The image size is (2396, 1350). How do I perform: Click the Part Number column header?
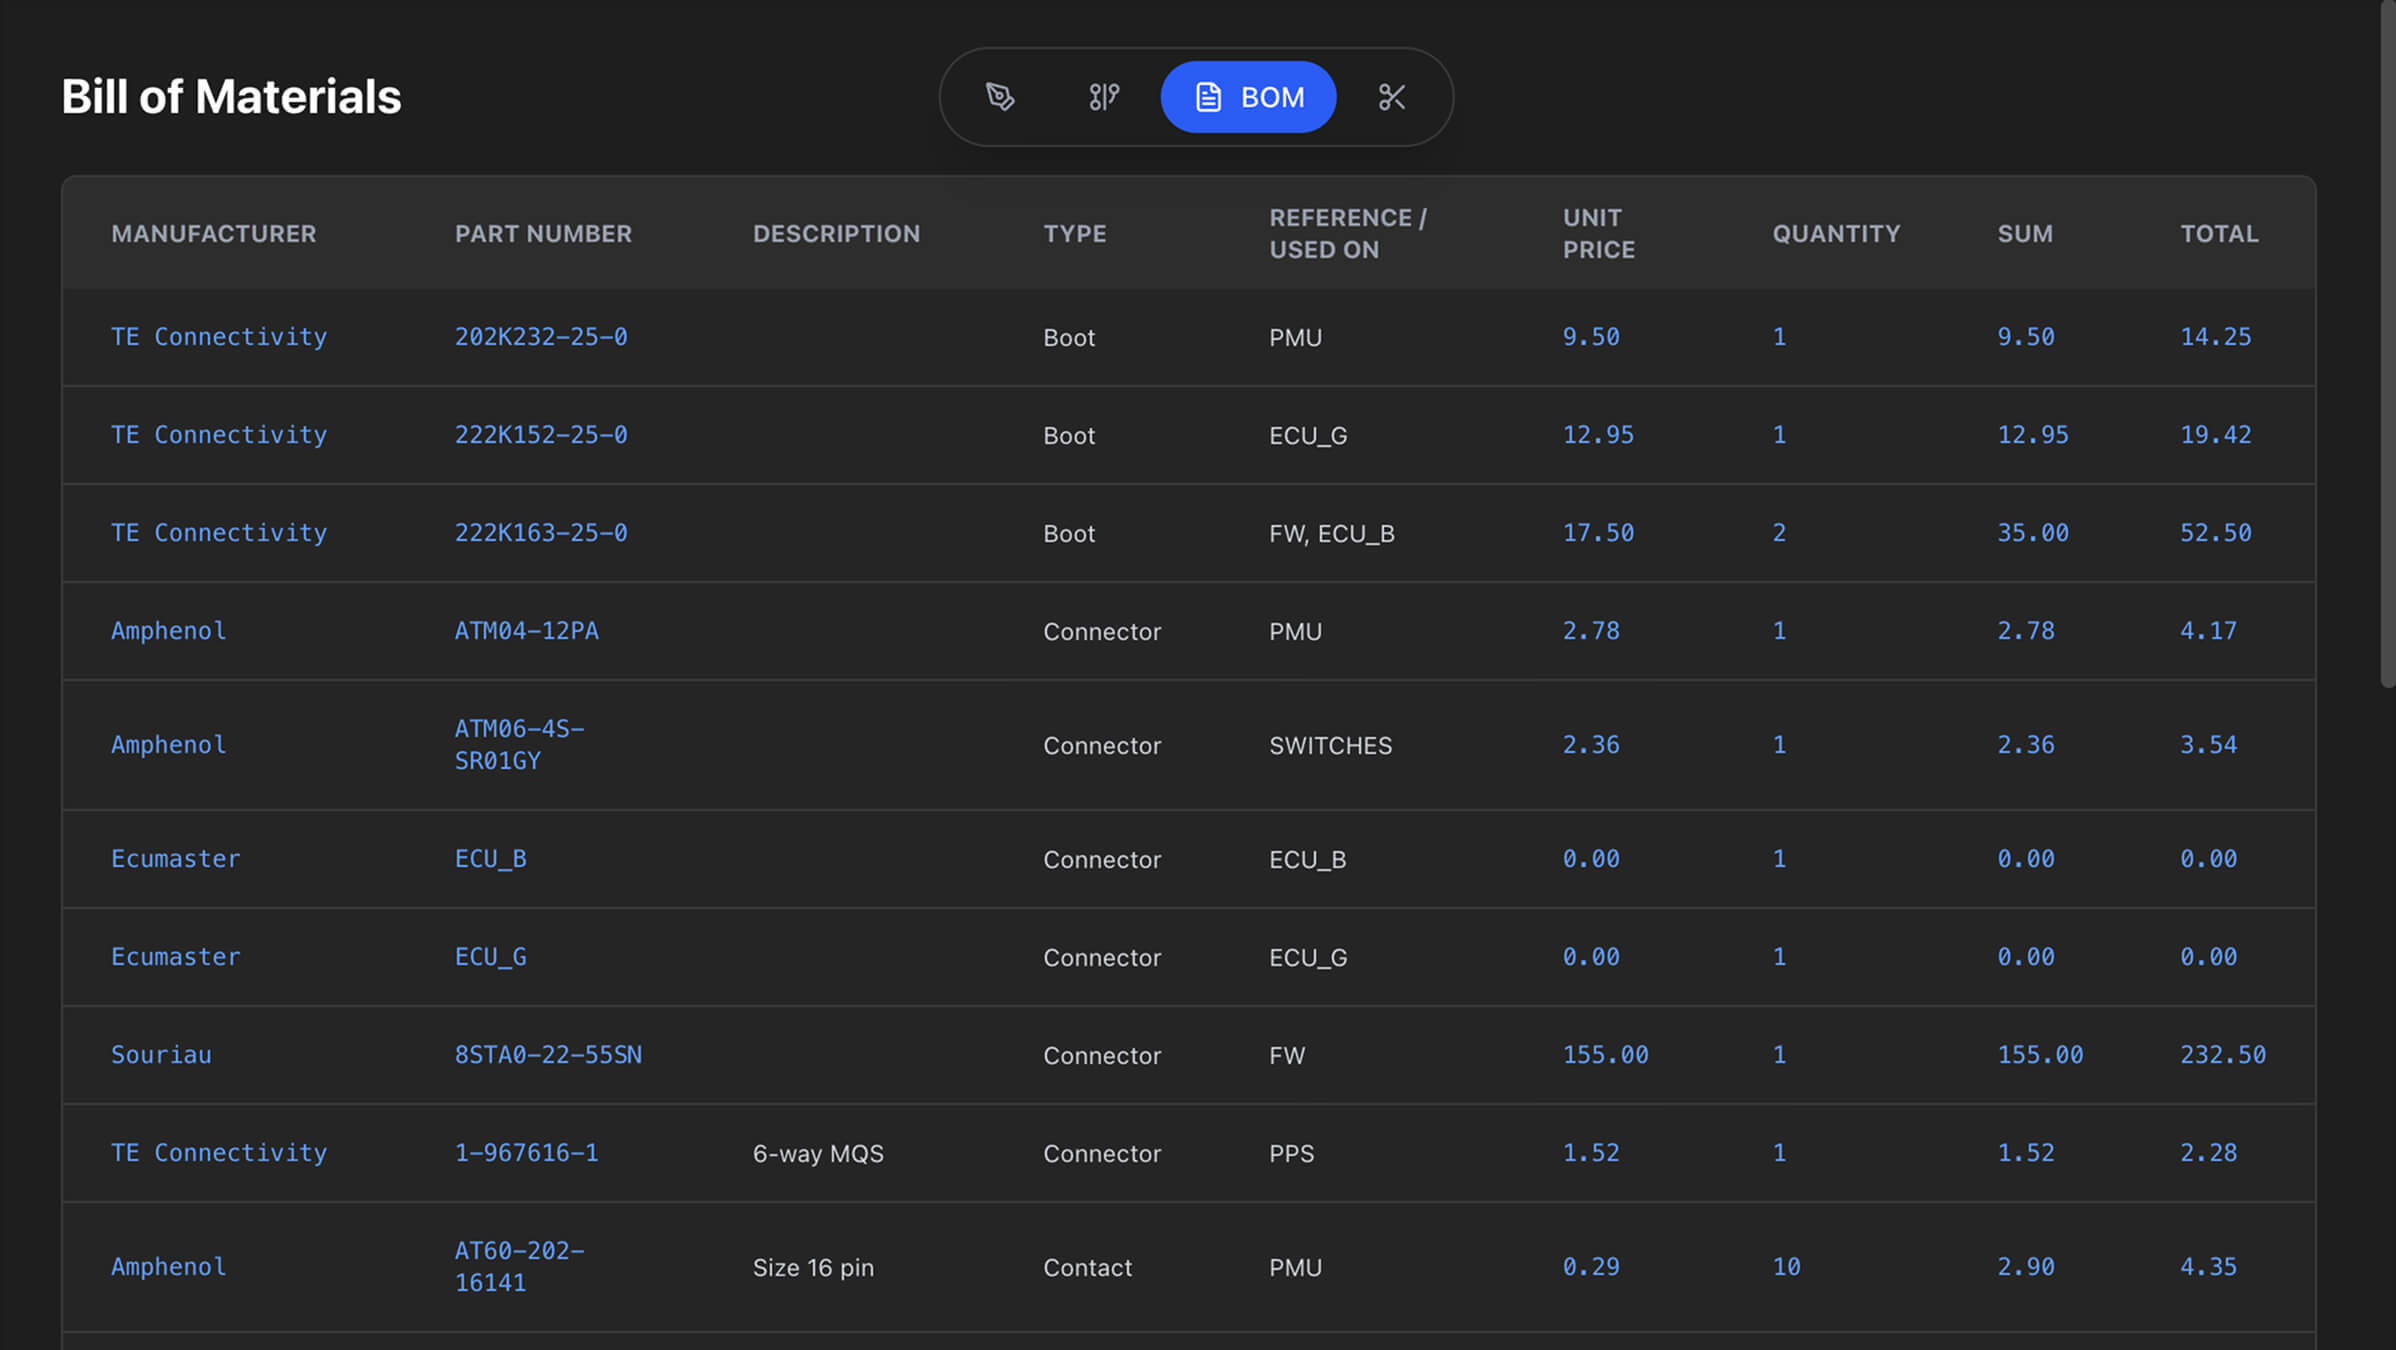[x=543, y=233]
